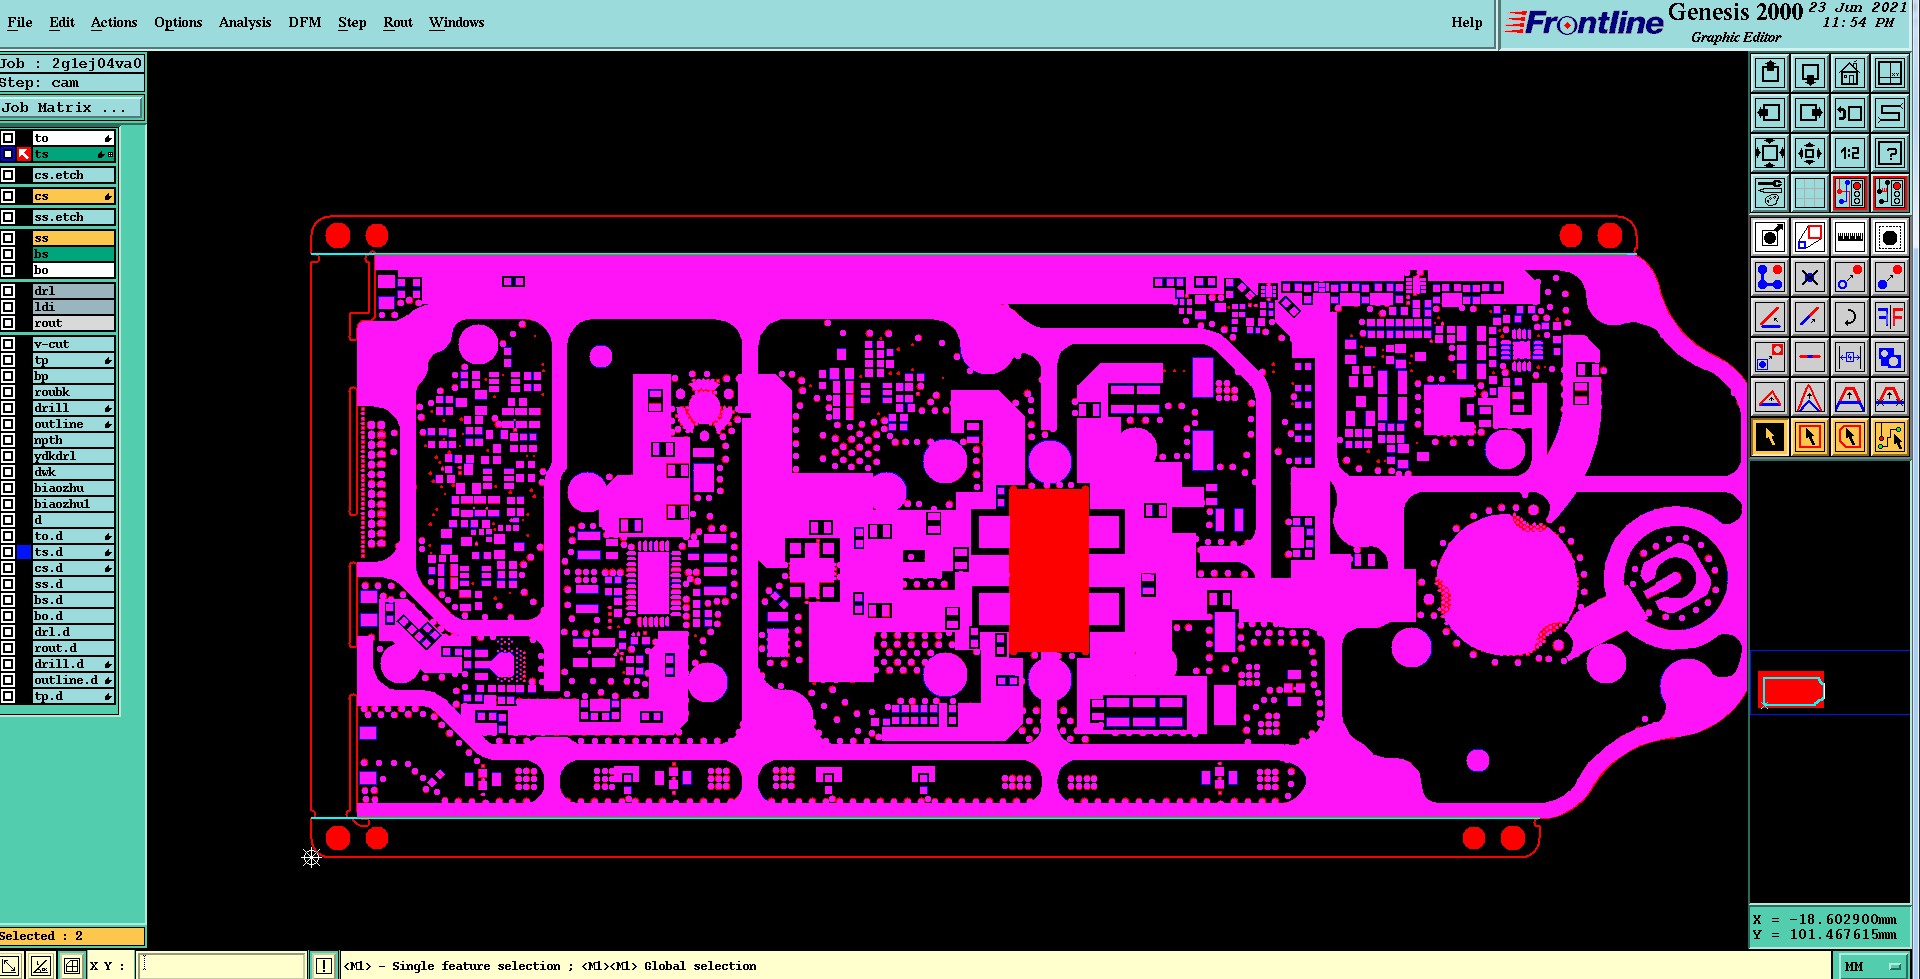Open the XY window view icon
This screenshot has width=1920, height=979.
click(1890, 73)
